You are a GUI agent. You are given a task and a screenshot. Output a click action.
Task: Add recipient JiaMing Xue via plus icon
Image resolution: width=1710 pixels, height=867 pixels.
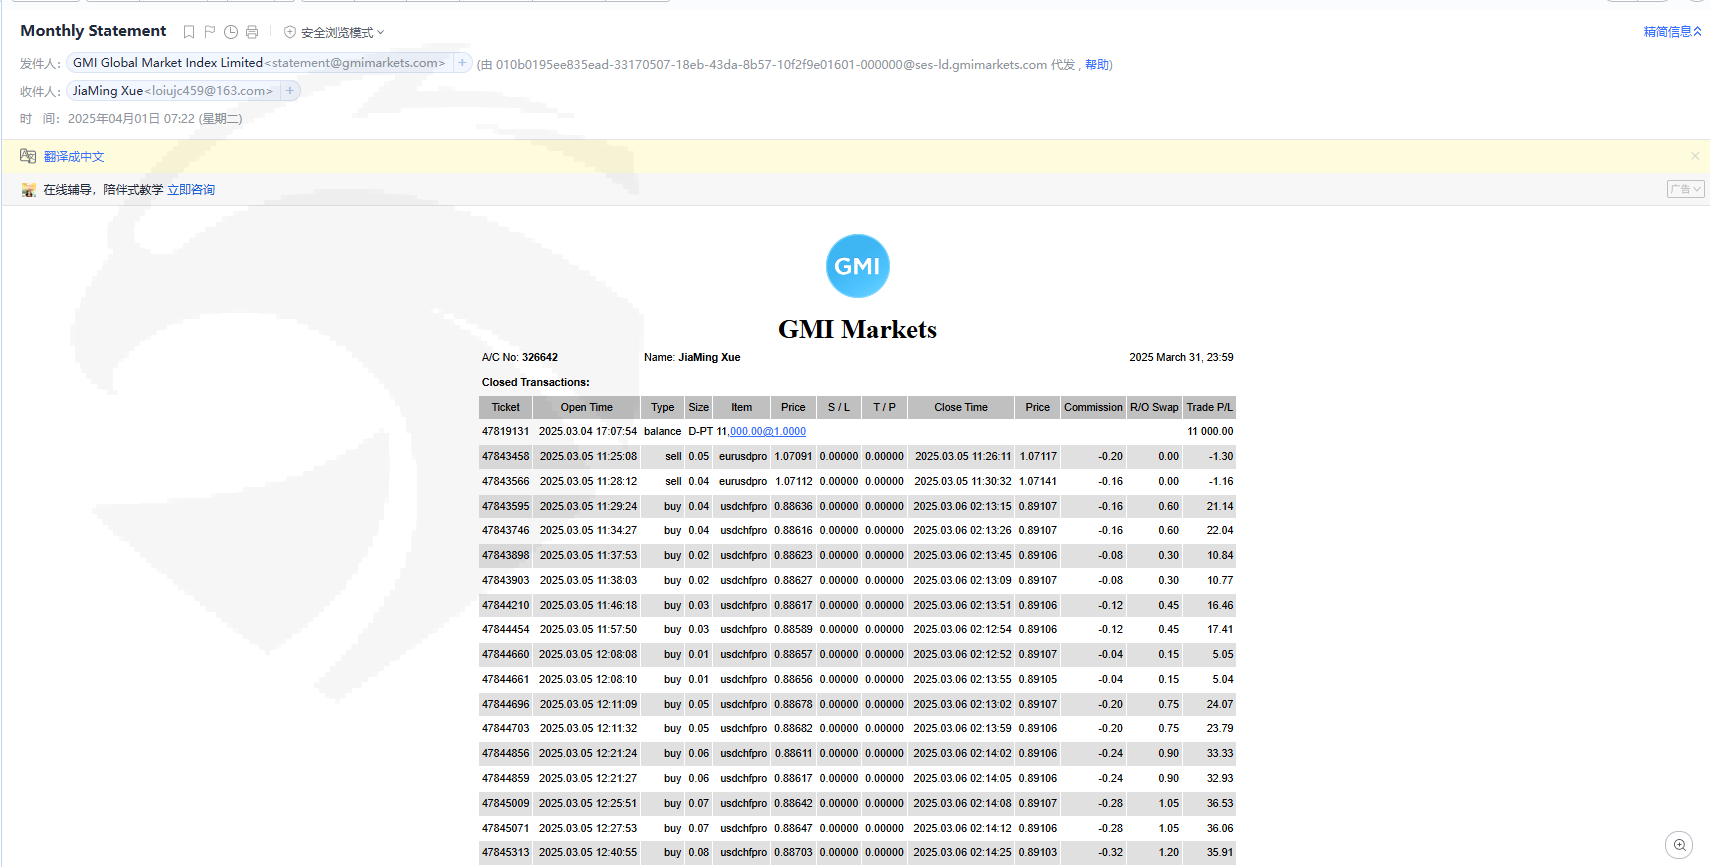(290, 91)
